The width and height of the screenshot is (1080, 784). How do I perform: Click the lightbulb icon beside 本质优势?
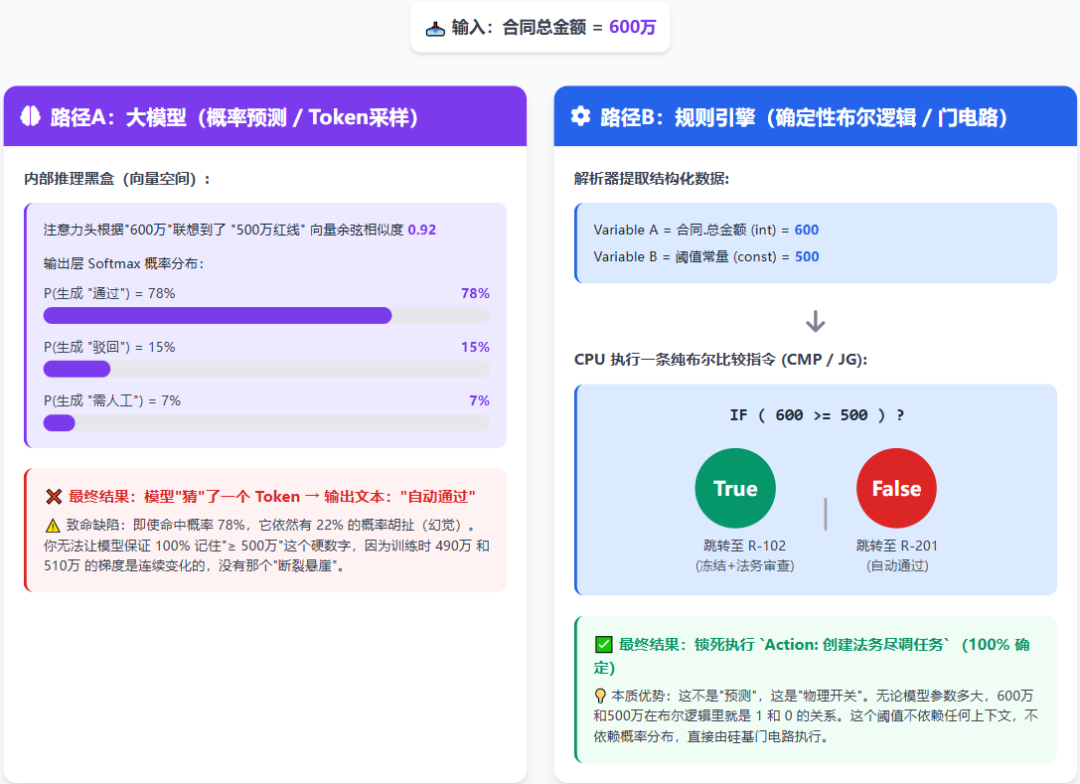point(601,696)
